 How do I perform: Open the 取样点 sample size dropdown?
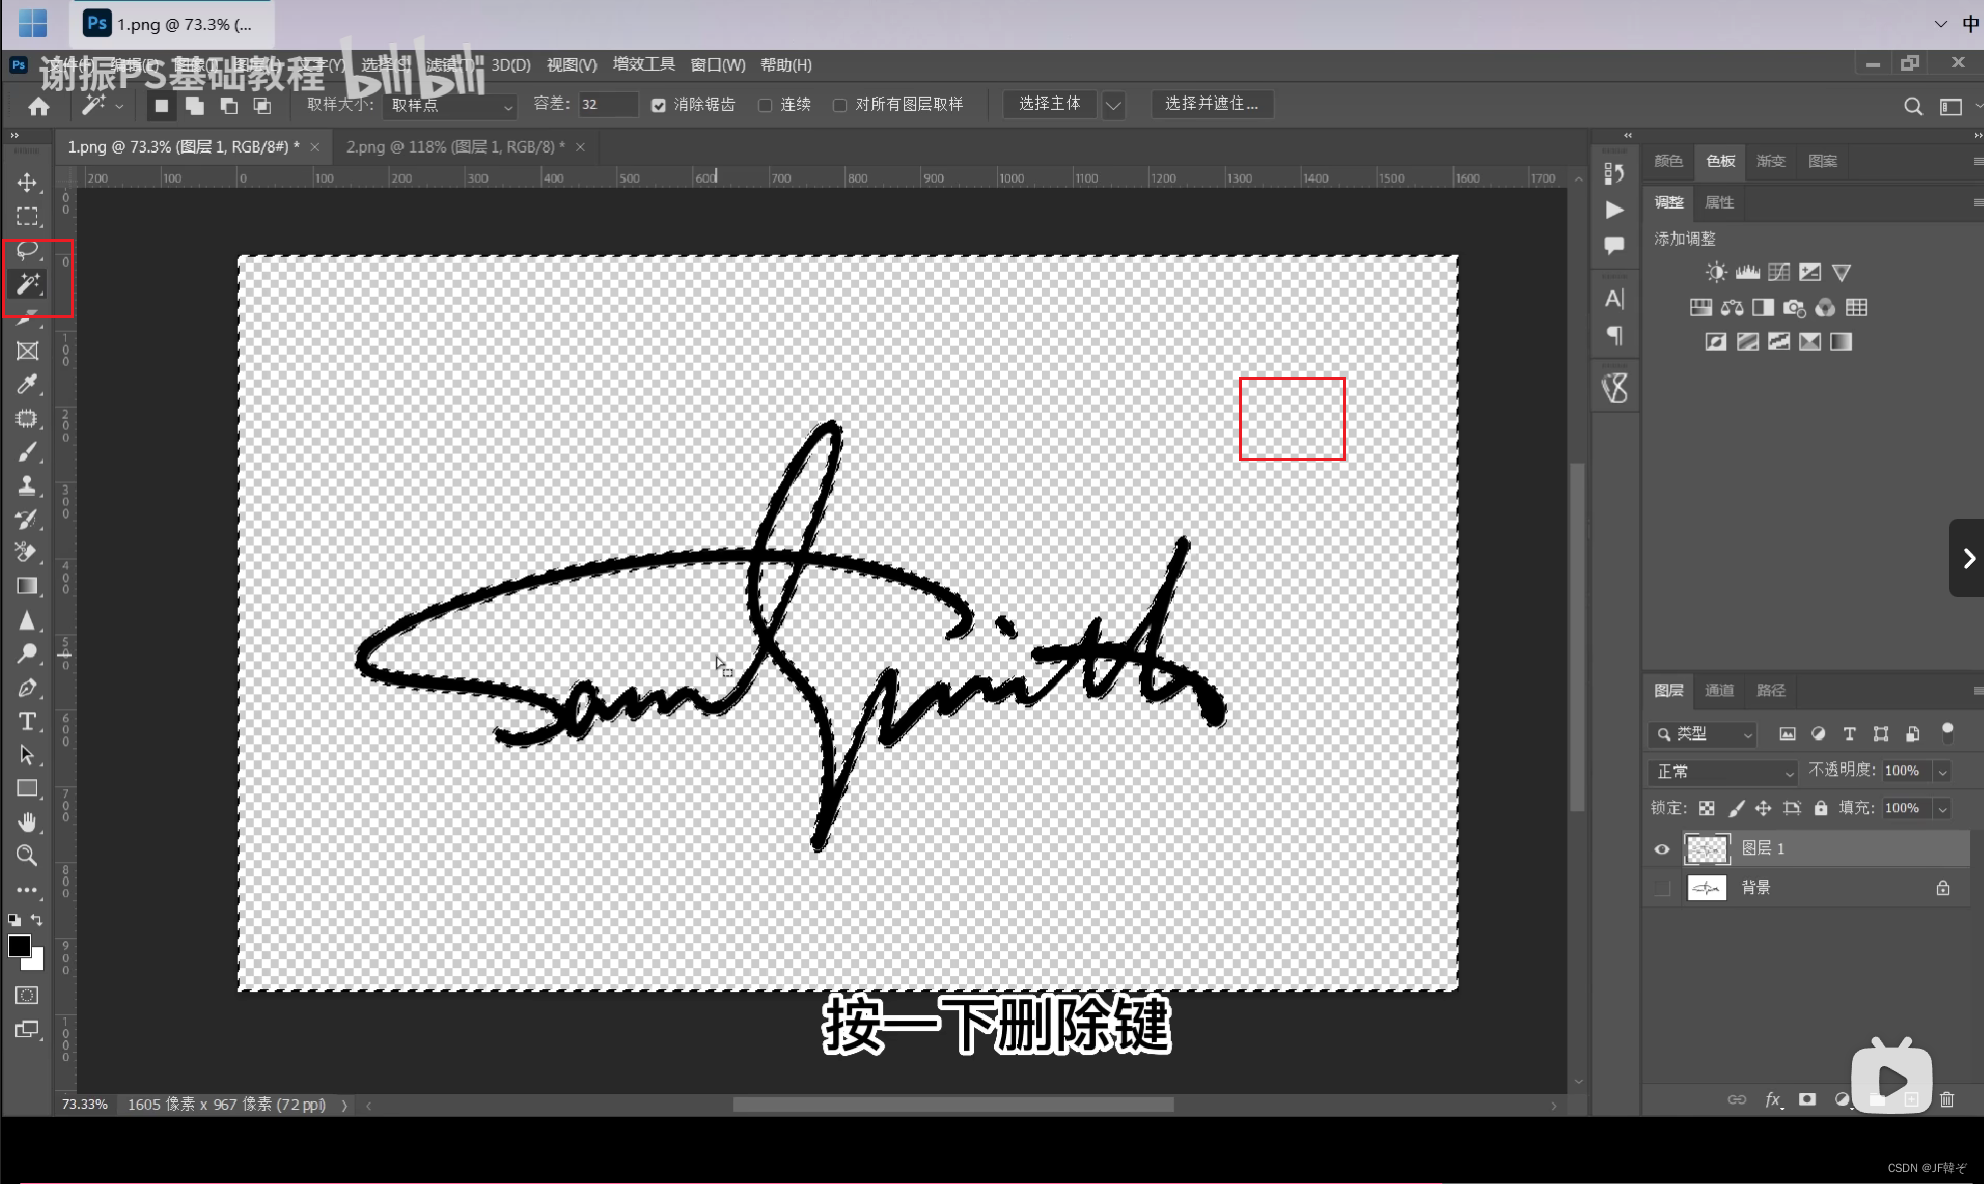pyautogui.click(x=450, y=105)
